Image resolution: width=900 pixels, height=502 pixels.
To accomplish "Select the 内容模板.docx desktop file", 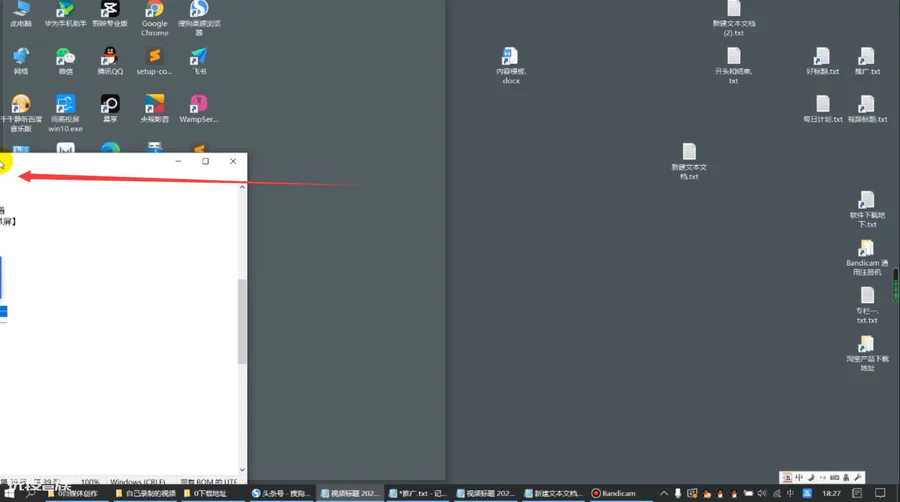I will 510,66.
